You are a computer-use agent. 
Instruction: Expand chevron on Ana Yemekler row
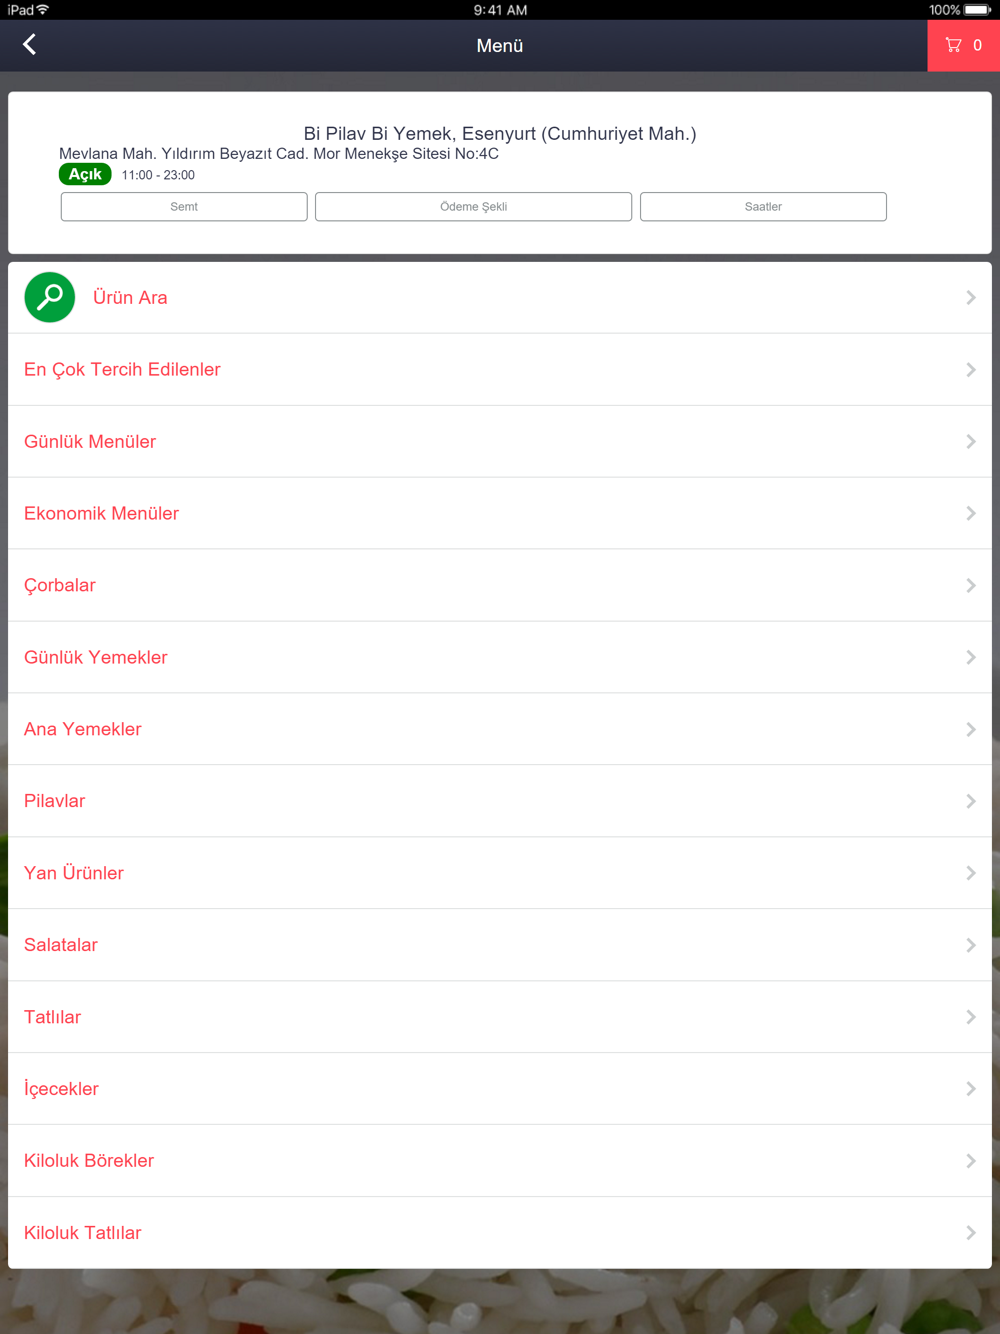pos(970,730)
